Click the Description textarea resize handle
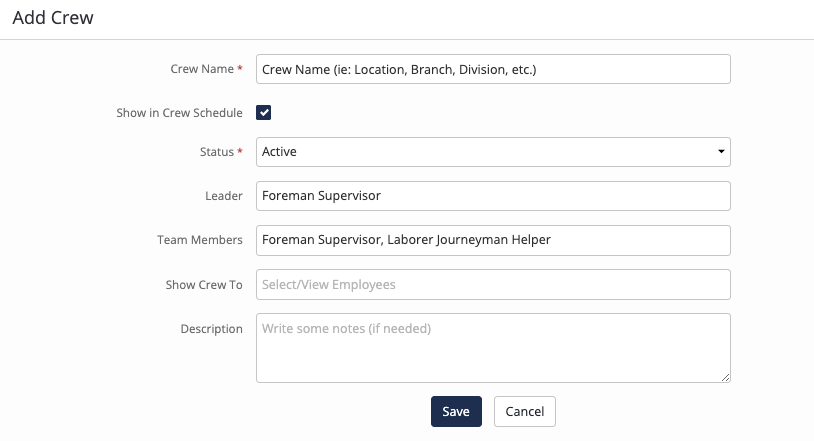Screen dimensions: 814x441 point(725,378)
